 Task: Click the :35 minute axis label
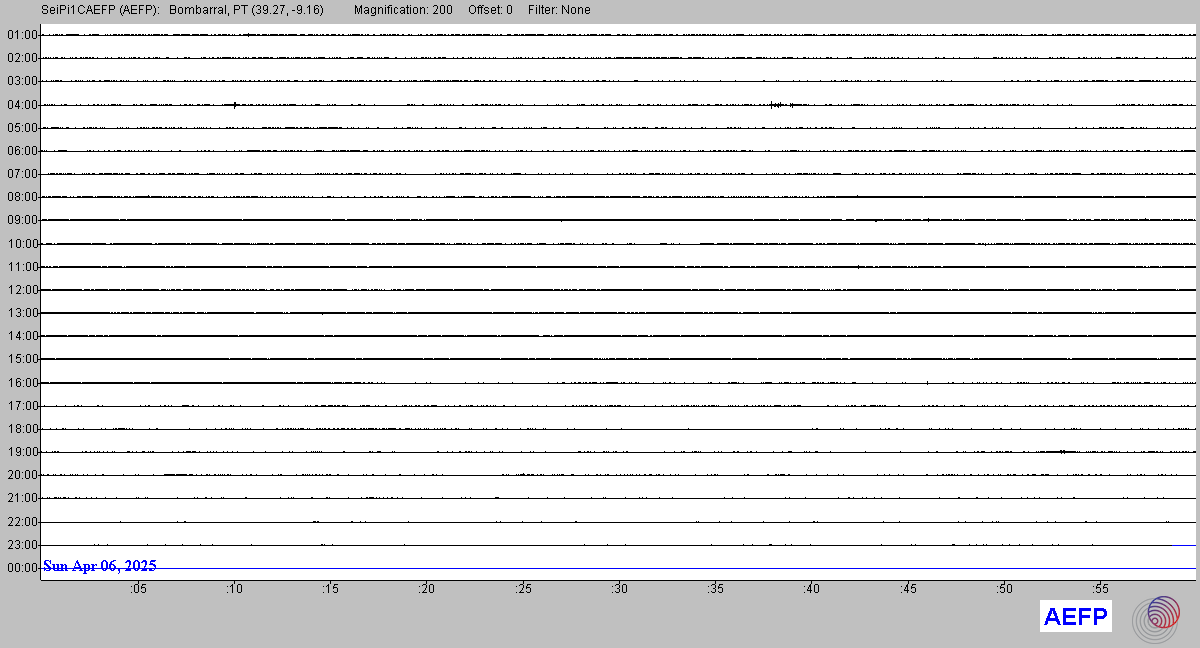click(716, 589)
